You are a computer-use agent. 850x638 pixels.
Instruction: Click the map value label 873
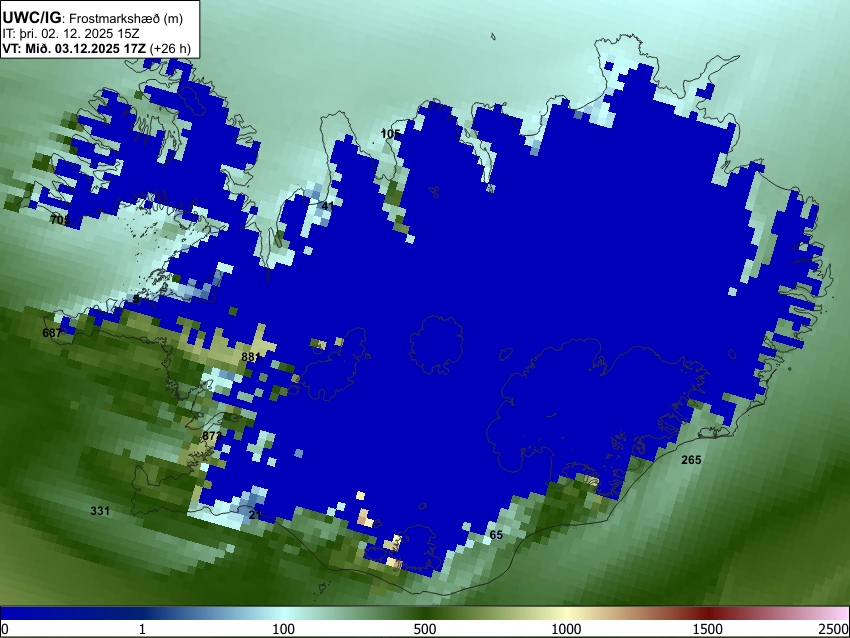pyautogui.click(x=212, y=436)
